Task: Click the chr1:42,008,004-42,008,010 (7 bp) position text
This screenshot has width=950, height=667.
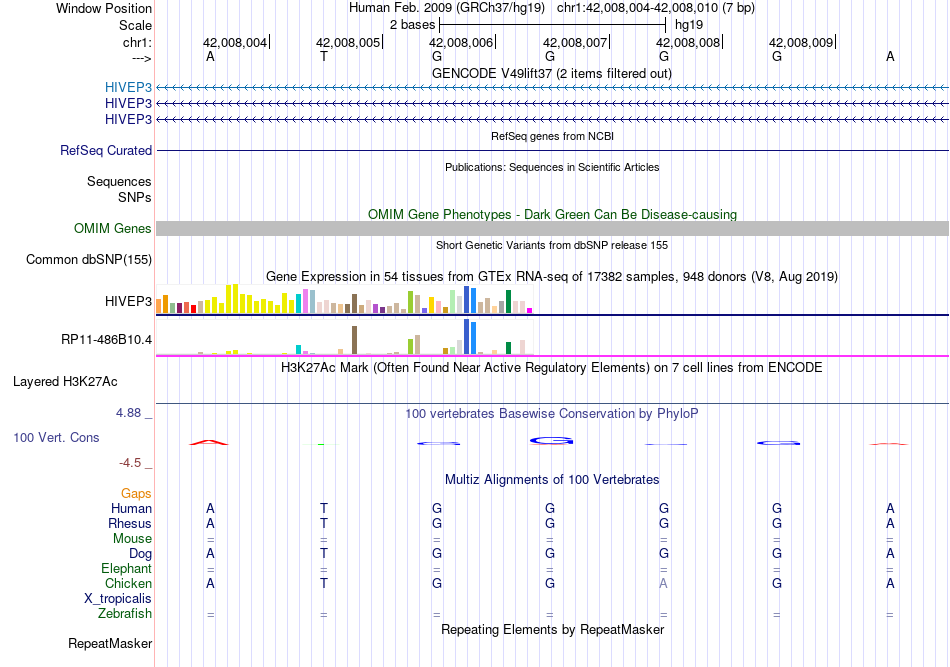Action: pos(656,8)
